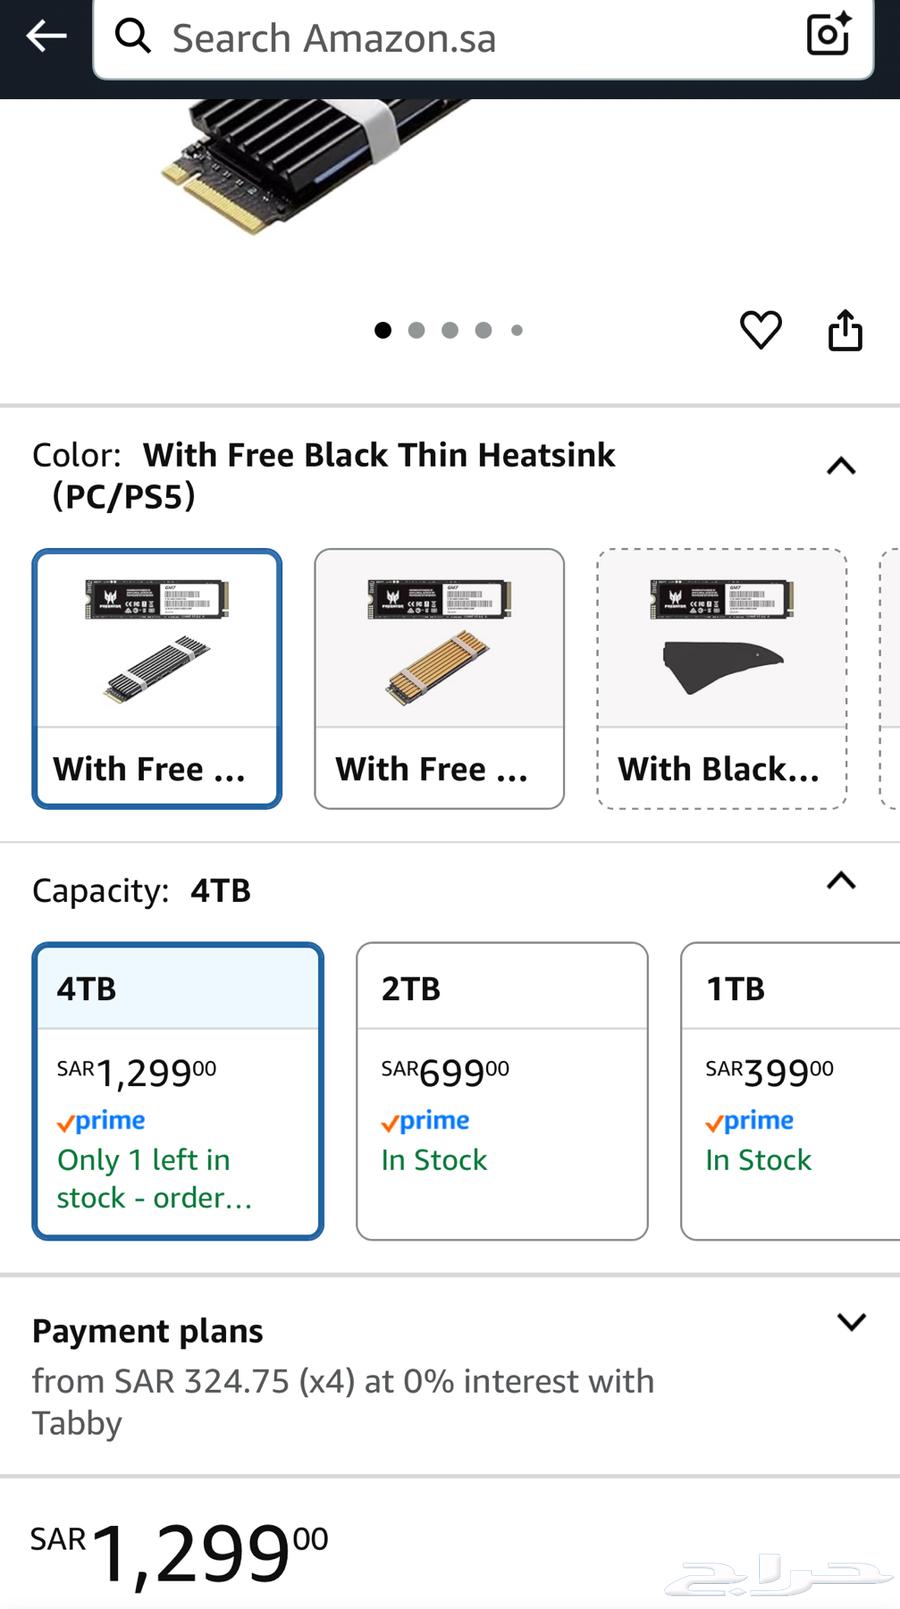Image resolution: width=900 pixels, height=1609 pixels.
Task: Select the 2TB capacity option
Action: click(502, 1091)
